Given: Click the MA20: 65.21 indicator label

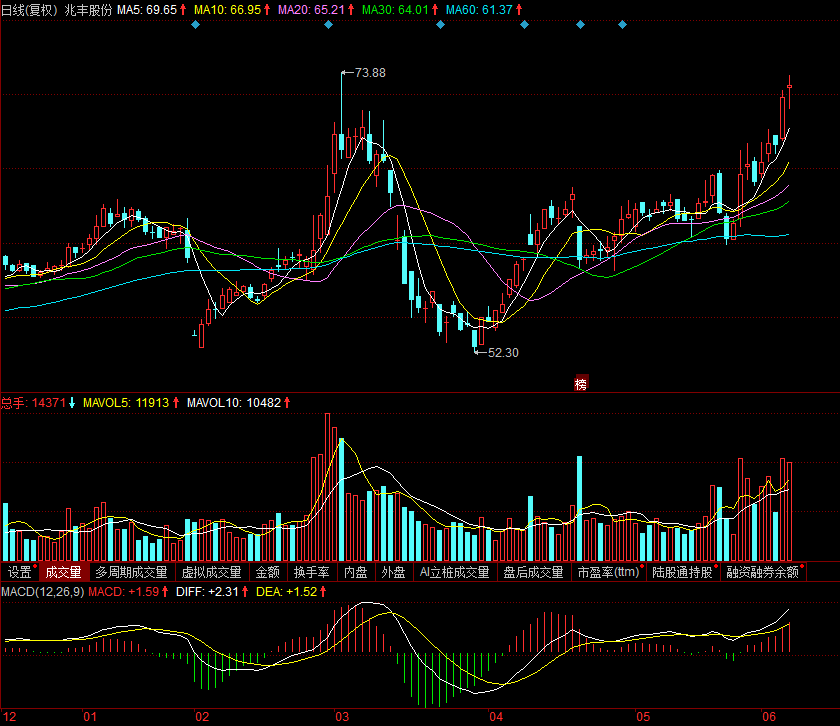Looking at the screenshot, I should [311, 10].
